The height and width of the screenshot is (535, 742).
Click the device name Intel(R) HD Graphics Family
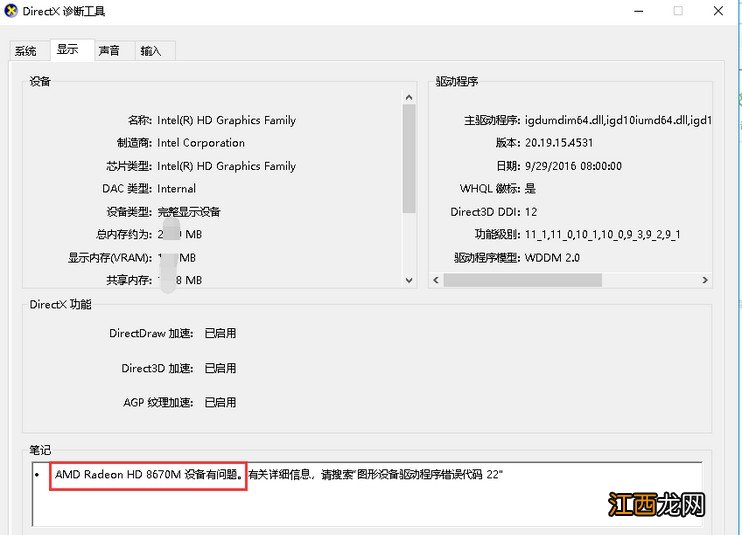[x=226, y=120]
